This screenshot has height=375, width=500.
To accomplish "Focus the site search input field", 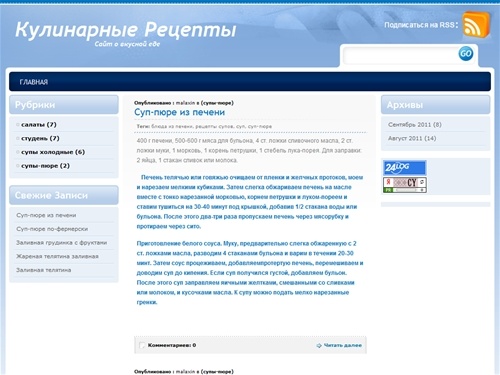I will (x=400, y=55).
